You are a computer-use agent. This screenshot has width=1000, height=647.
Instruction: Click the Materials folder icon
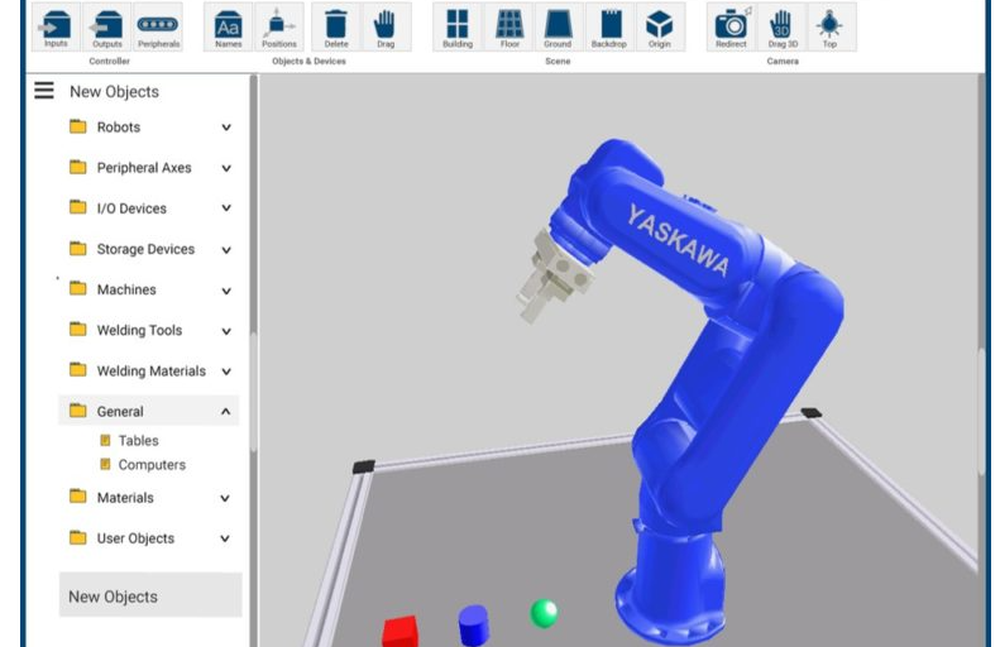78,496
